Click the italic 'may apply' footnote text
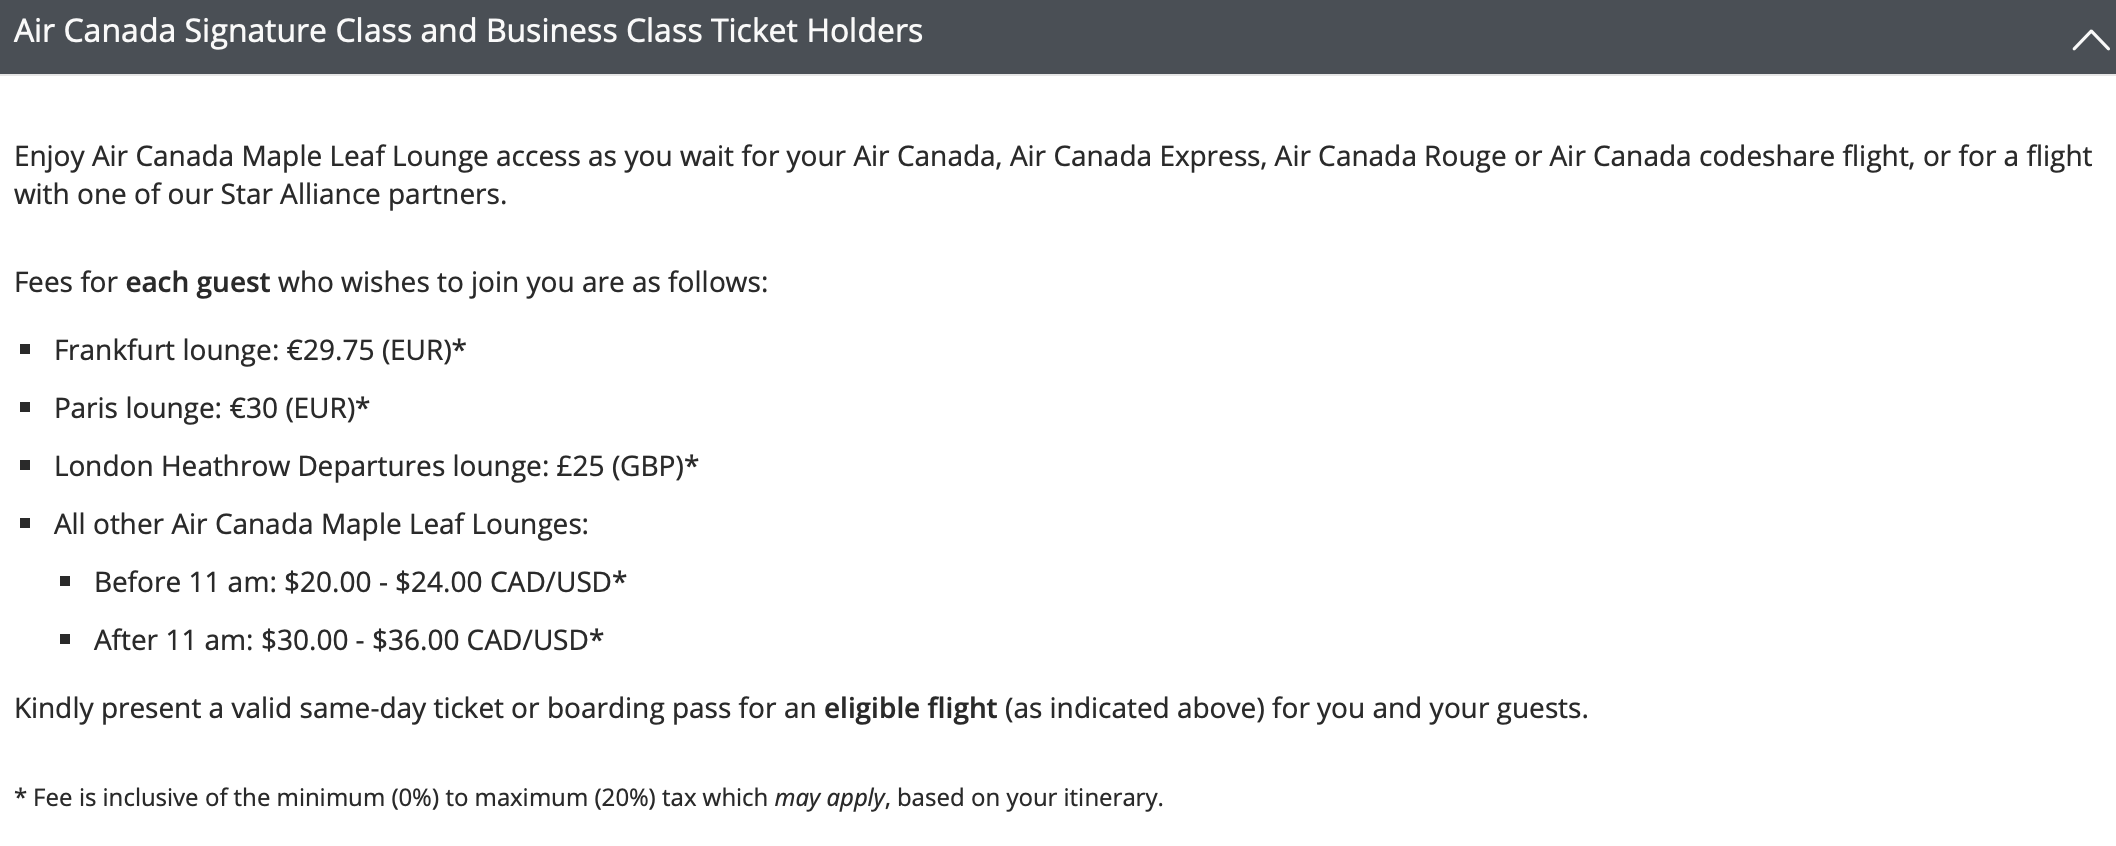The image size is (2116, 846). tap(830, 798)
